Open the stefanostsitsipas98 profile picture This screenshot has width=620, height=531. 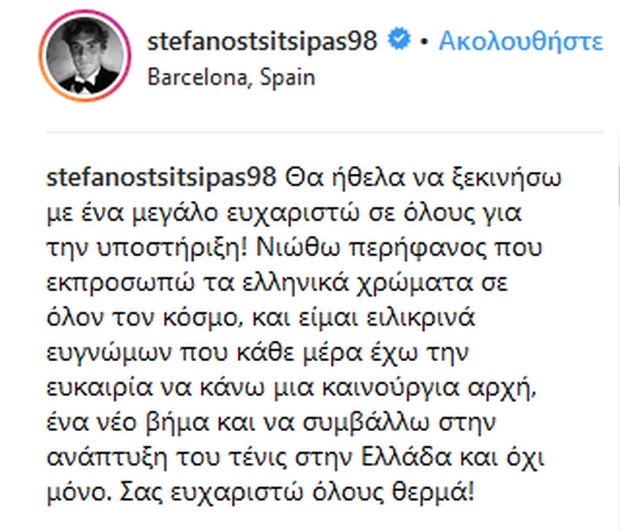coord(84,56)
